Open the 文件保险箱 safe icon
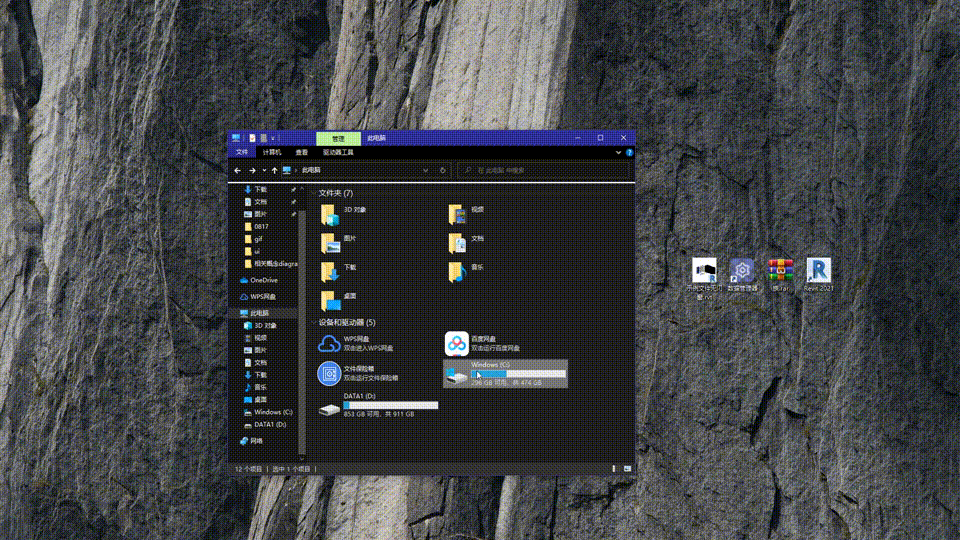Image resolution: width=960 pixels, height=540 pixels. click(x=329, y=373)
